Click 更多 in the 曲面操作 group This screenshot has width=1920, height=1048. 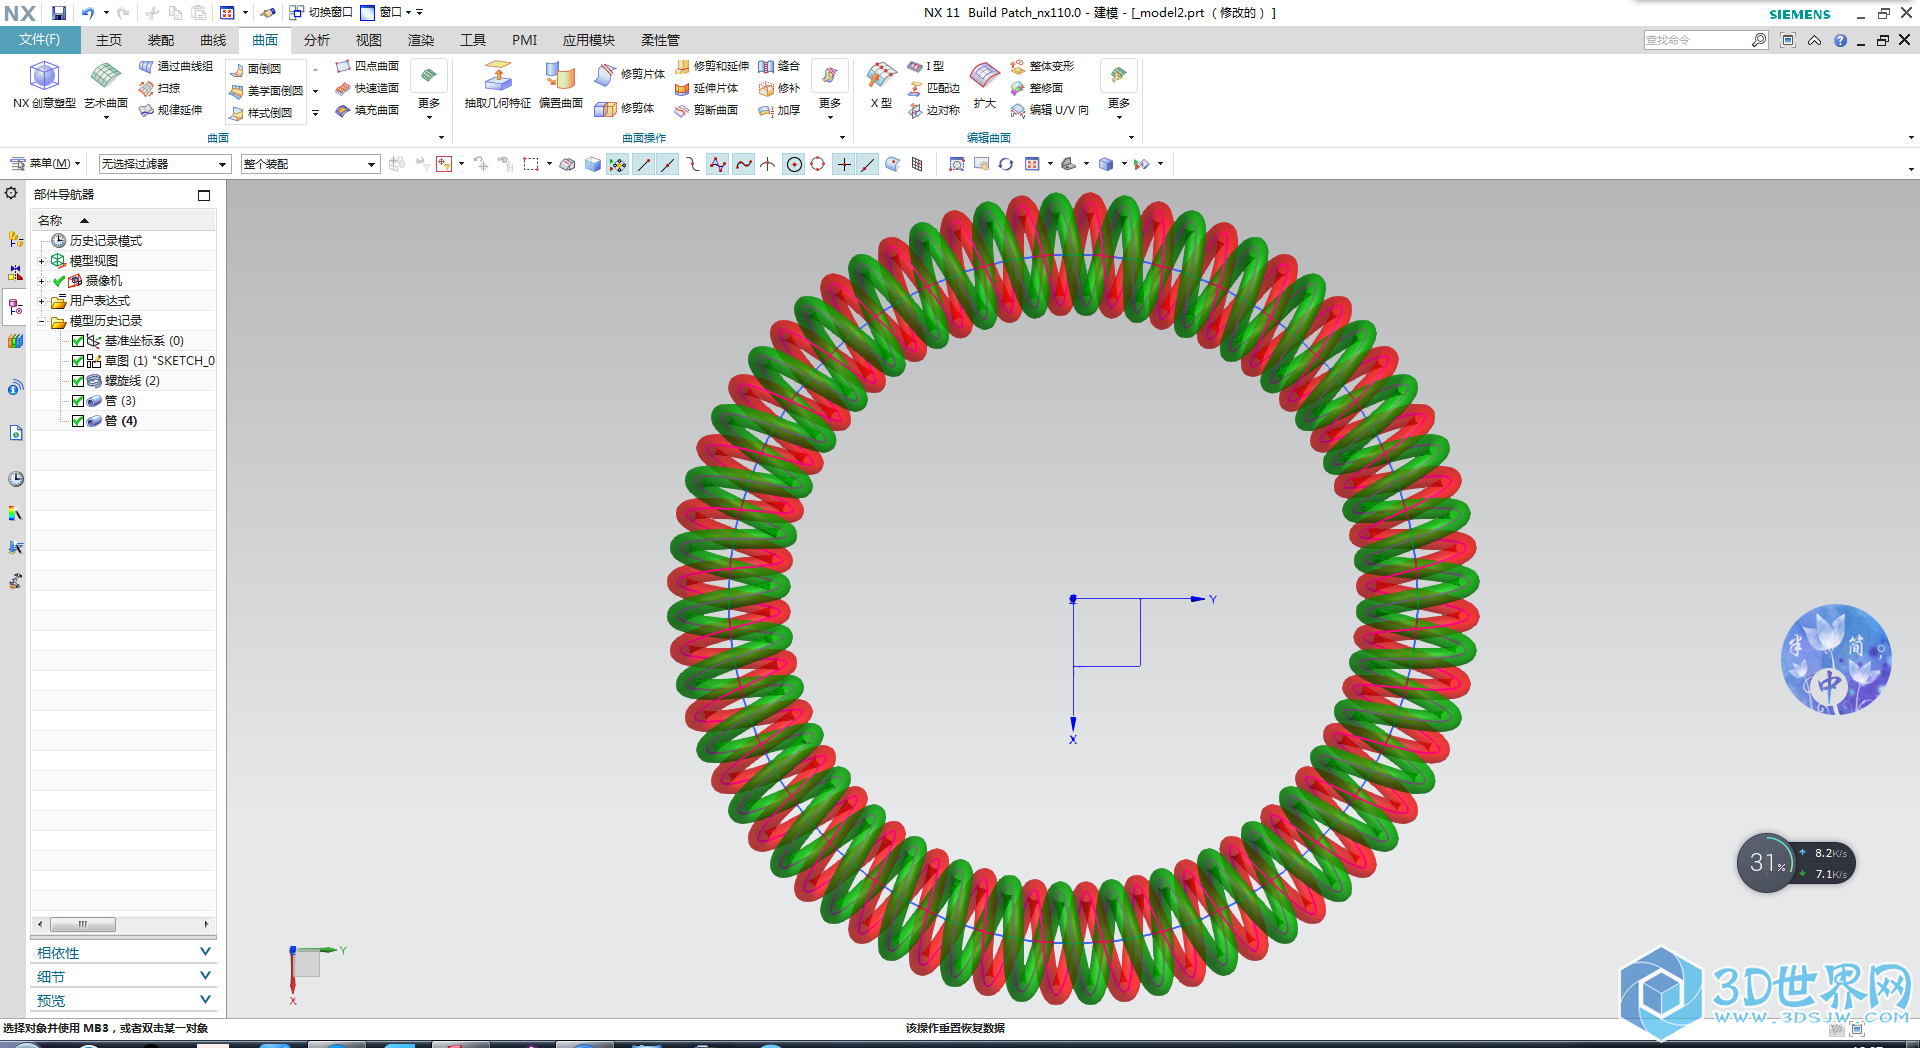[830, 89]
